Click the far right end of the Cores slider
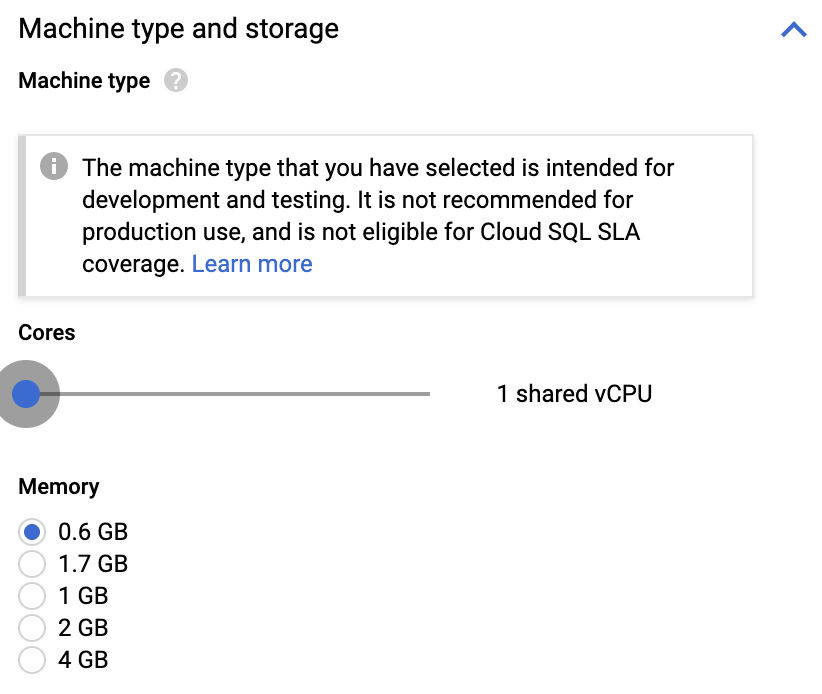 click(428, 394)
